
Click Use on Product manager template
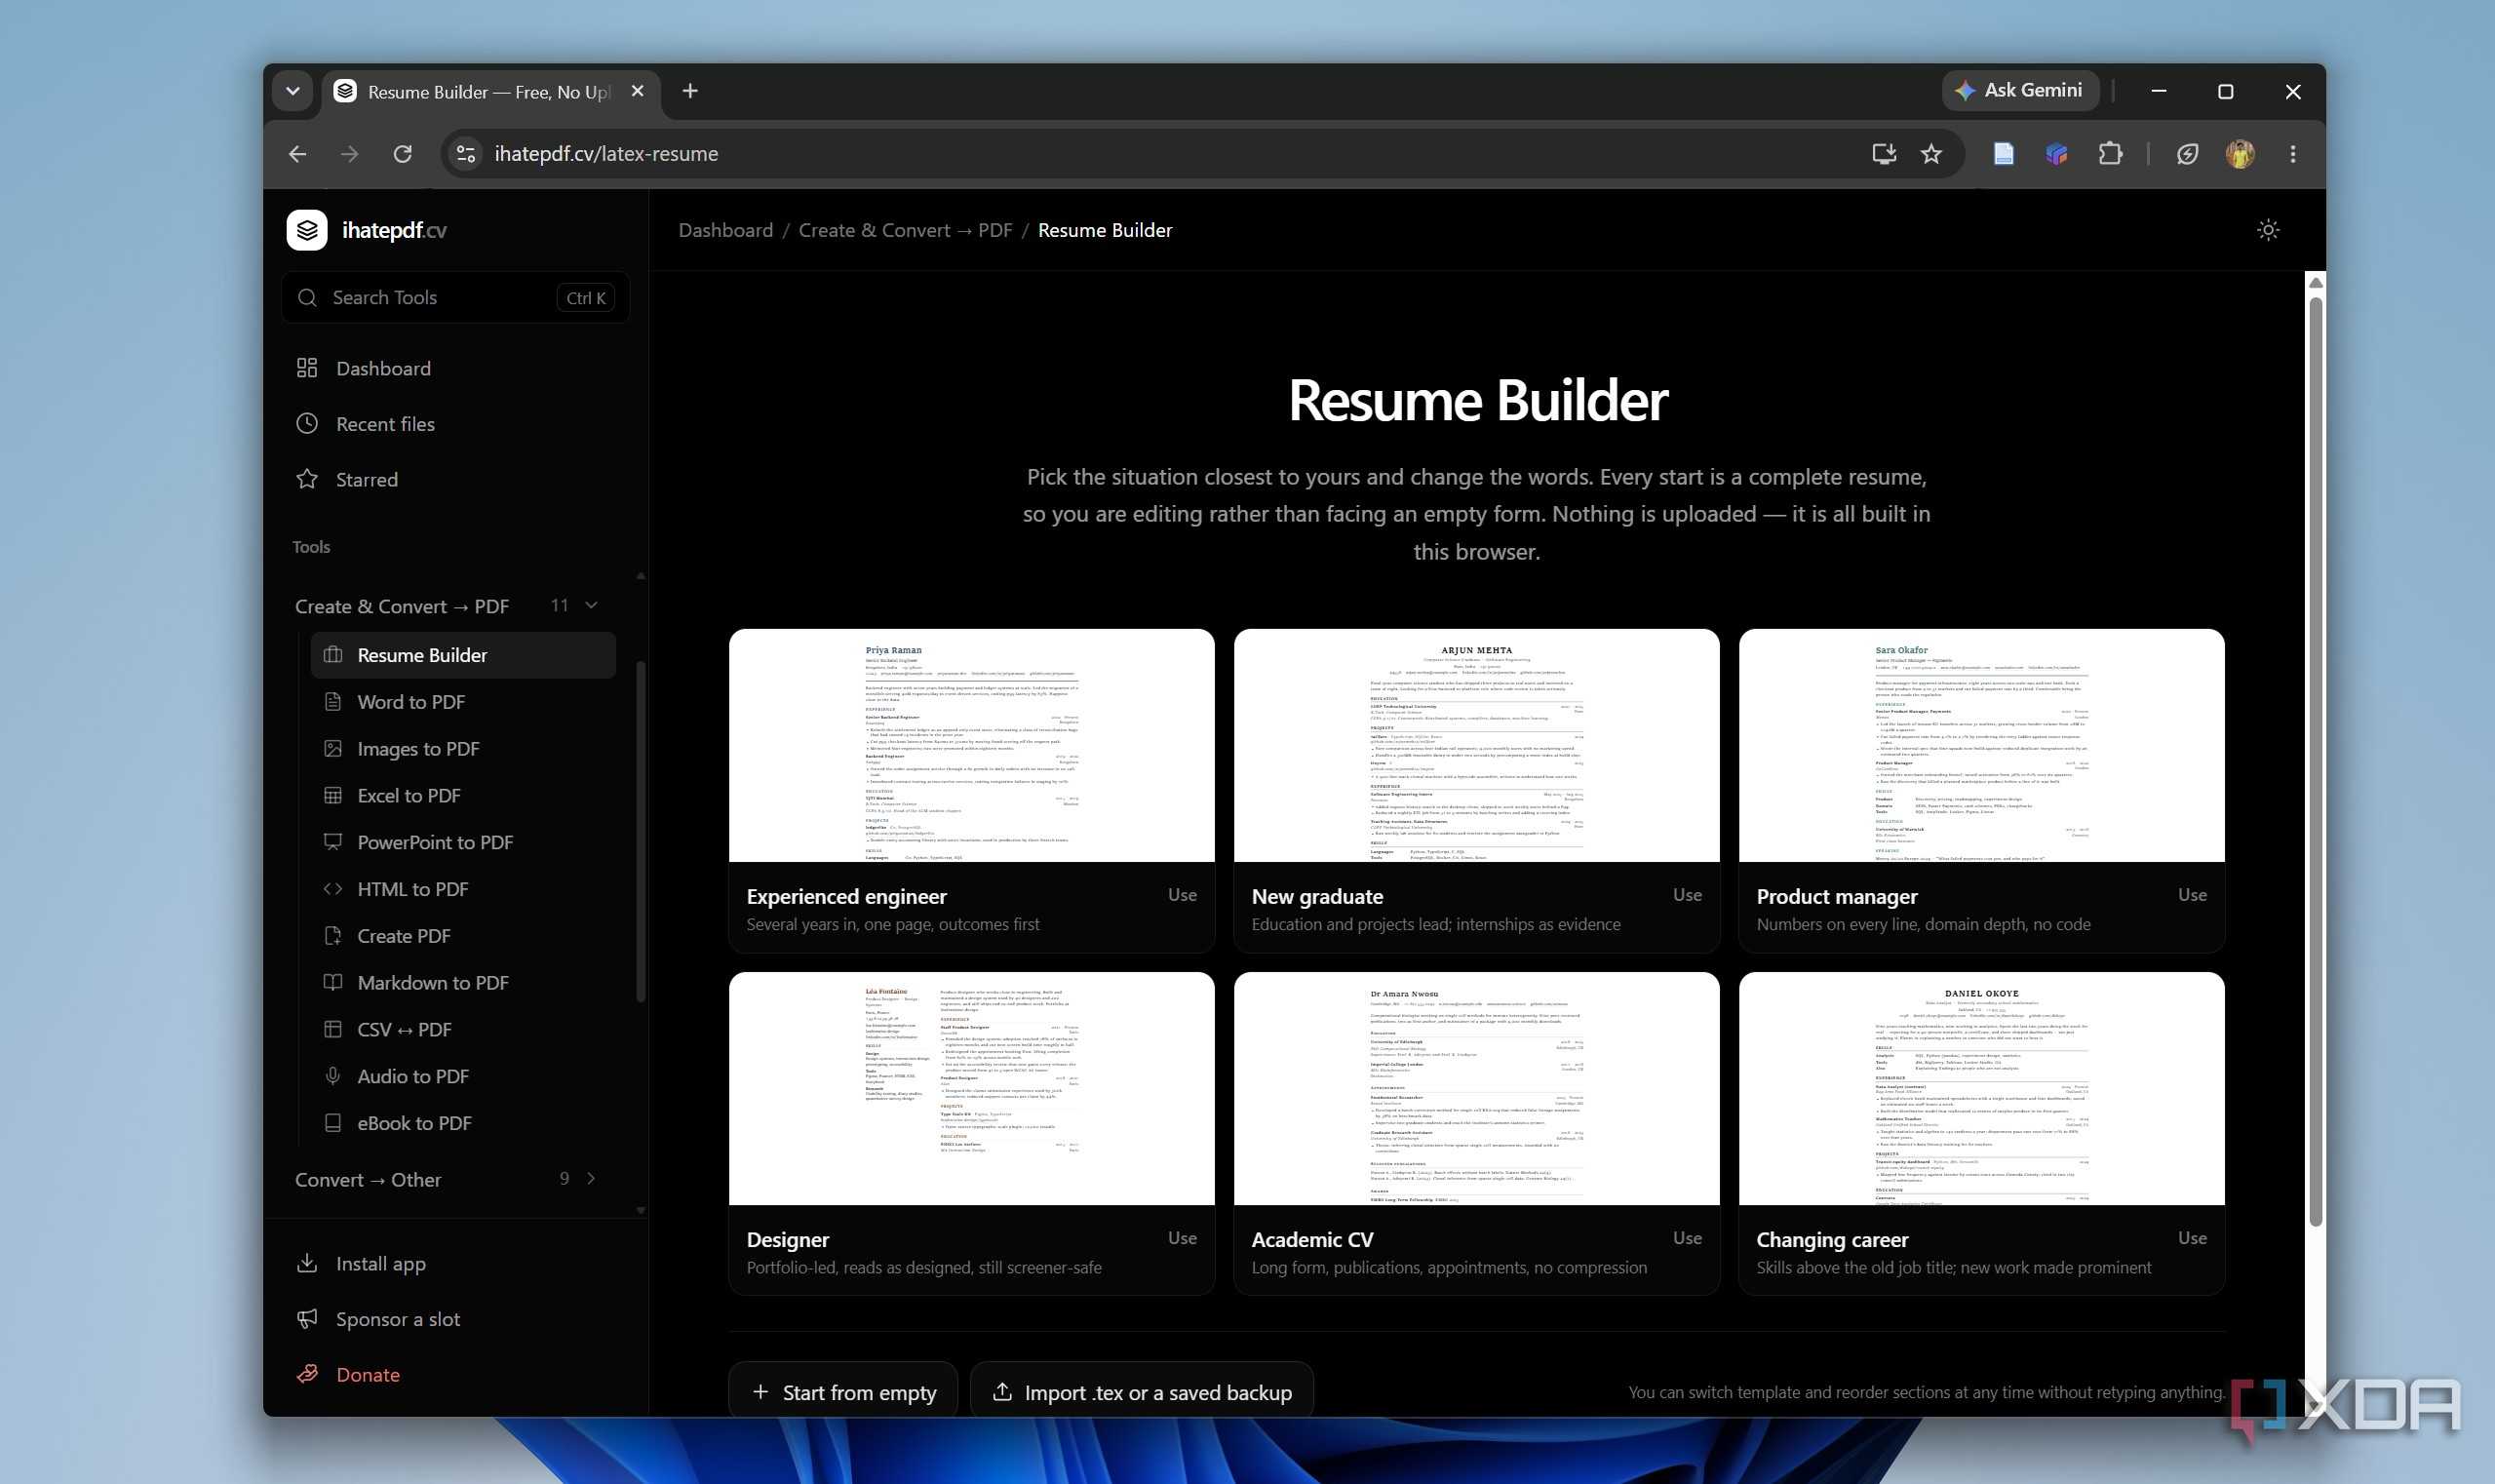2192,895
